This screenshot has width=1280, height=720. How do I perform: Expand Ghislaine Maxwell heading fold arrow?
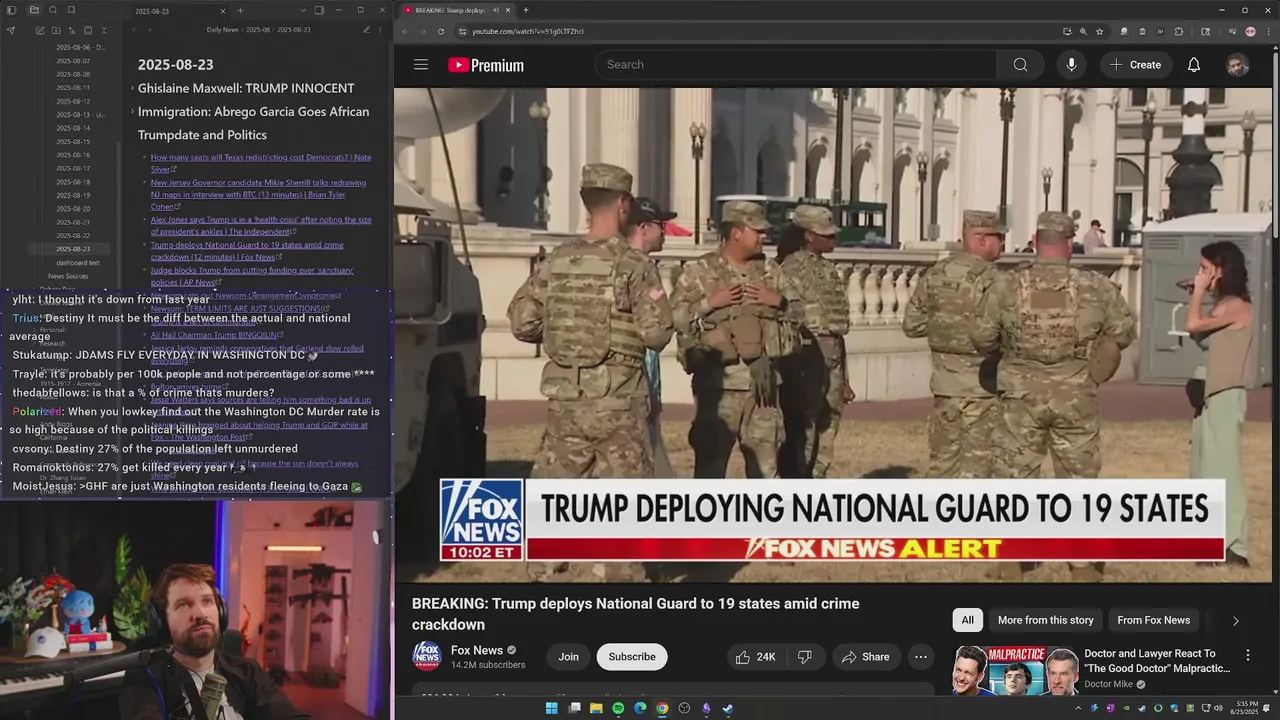[132, 88]
